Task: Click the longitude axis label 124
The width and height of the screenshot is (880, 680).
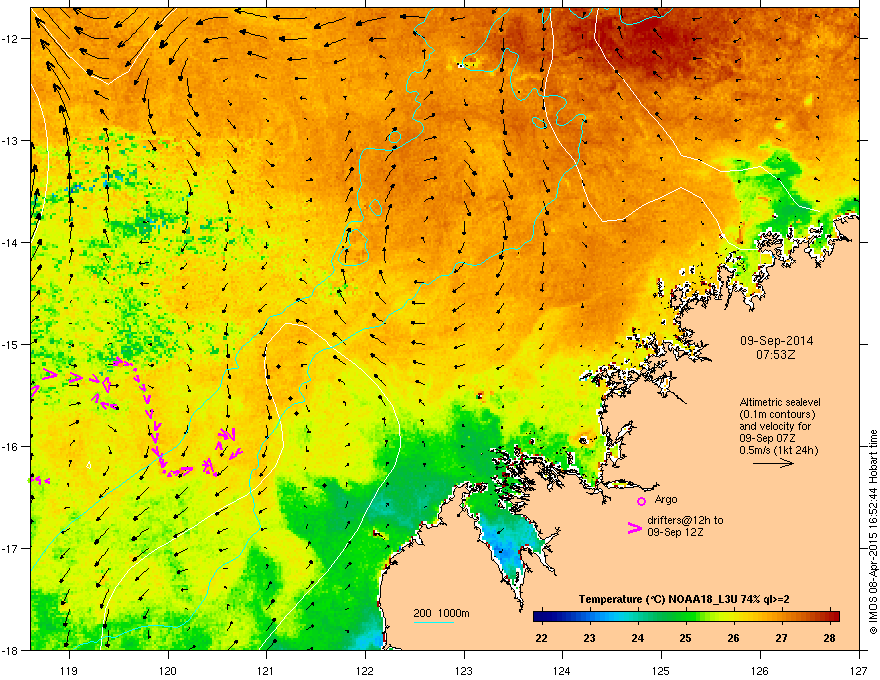Action: (x=562, y=670)
